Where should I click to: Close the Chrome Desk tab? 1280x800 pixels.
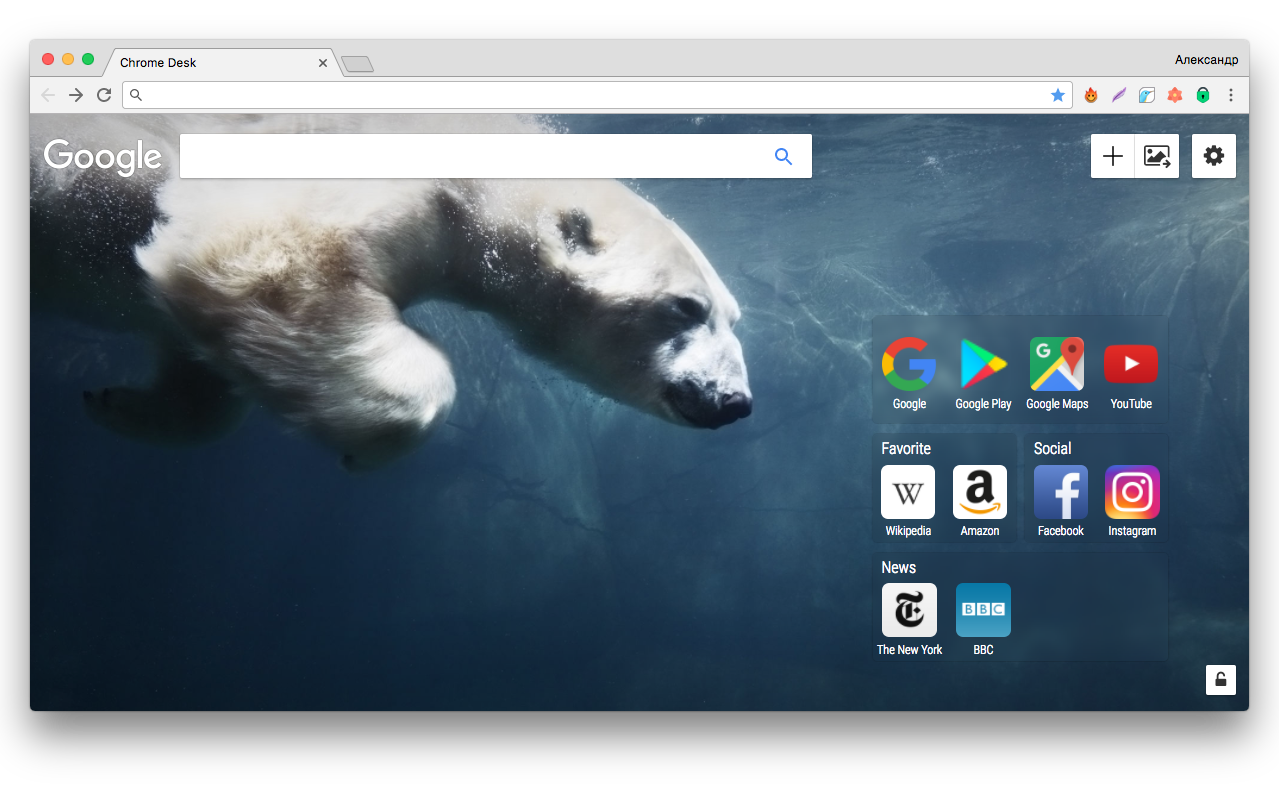pos(323,63)
